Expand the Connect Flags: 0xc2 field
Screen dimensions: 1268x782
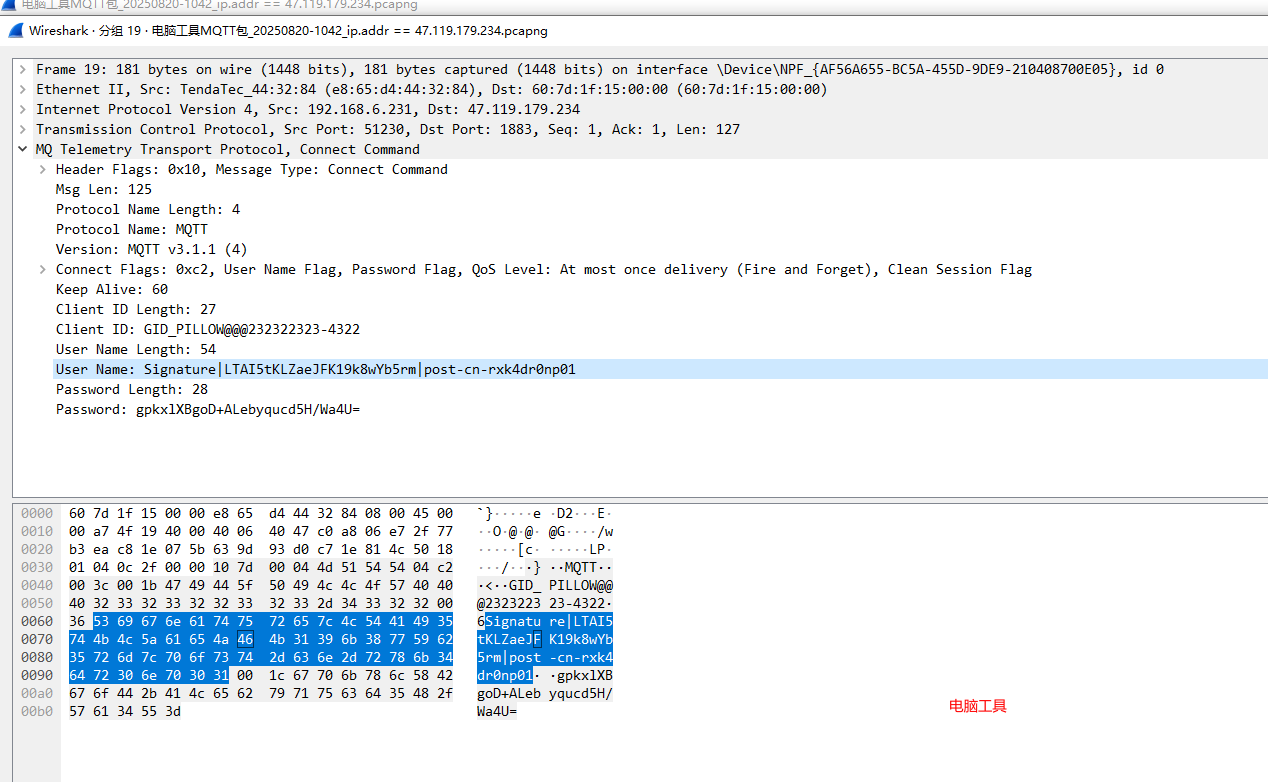coord(43,270)
